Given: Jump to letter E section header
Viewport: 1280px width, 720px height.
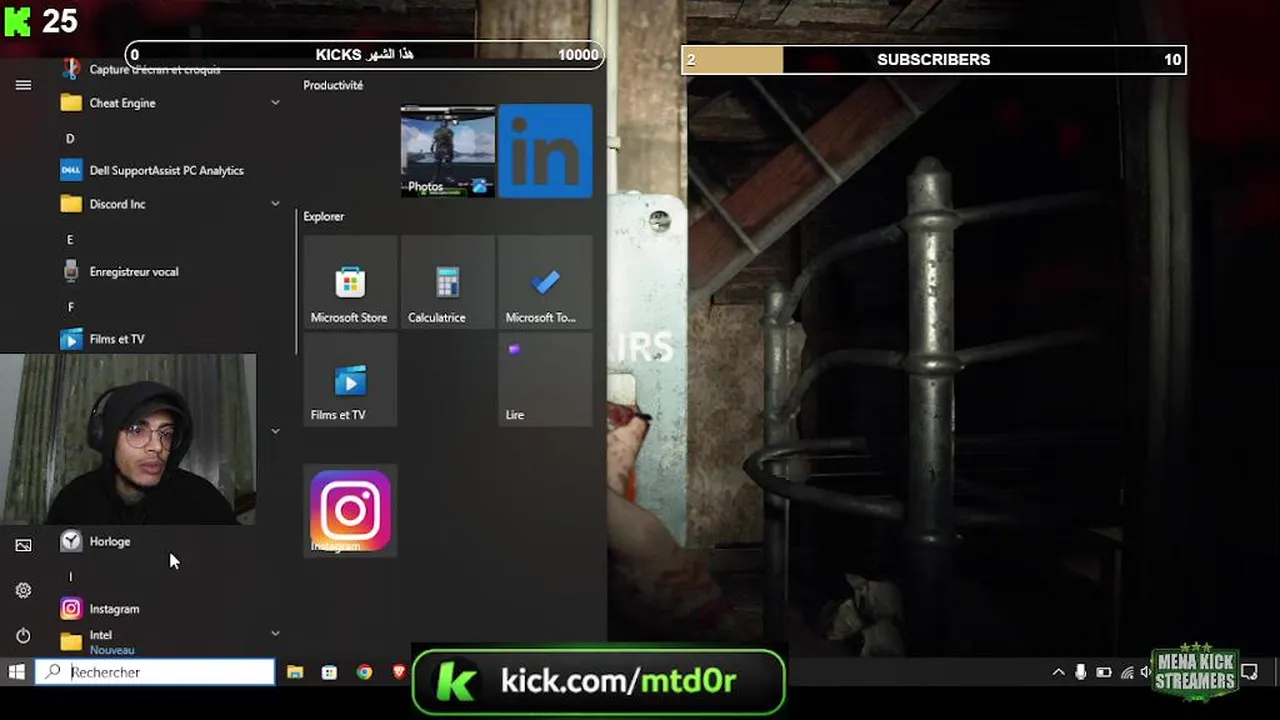Looking at the screenshot, I should coord(70,240).
